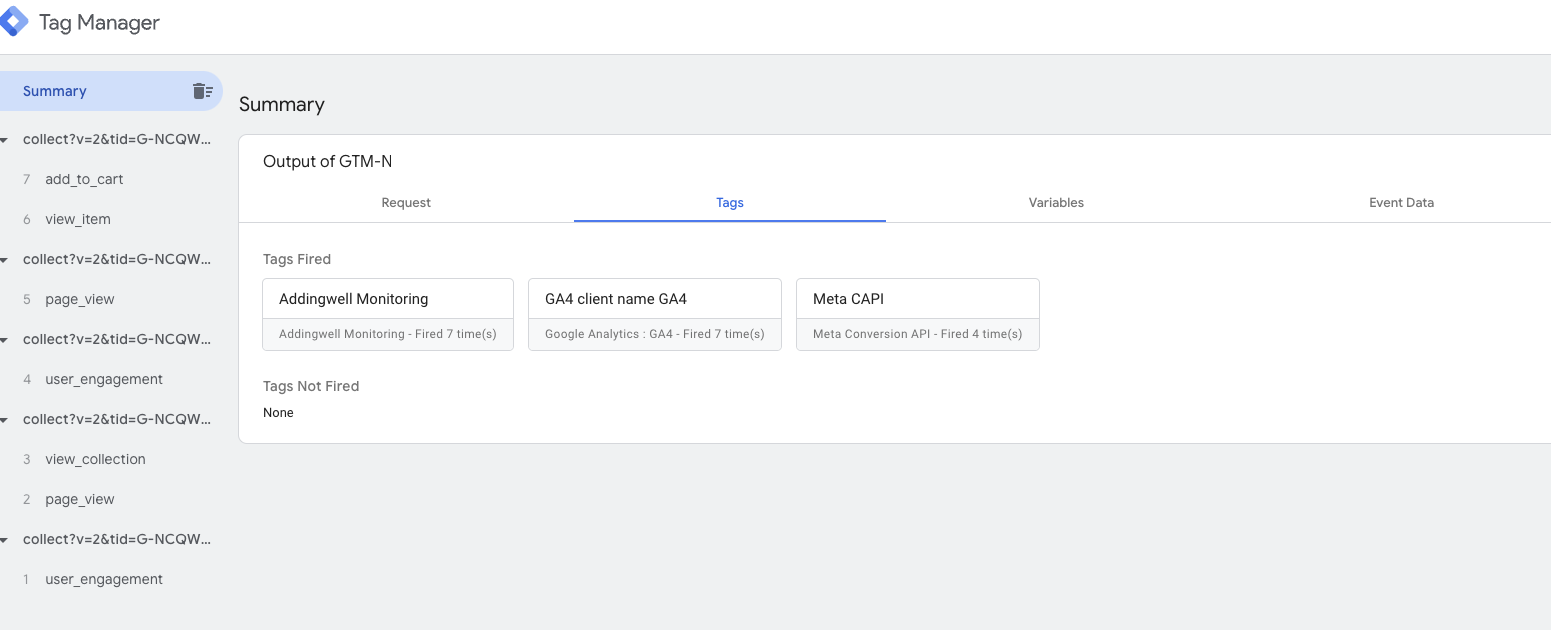This screenshot has height=630, width=1551.
Task: Select the Tags tab
Action: click(730, 202)
